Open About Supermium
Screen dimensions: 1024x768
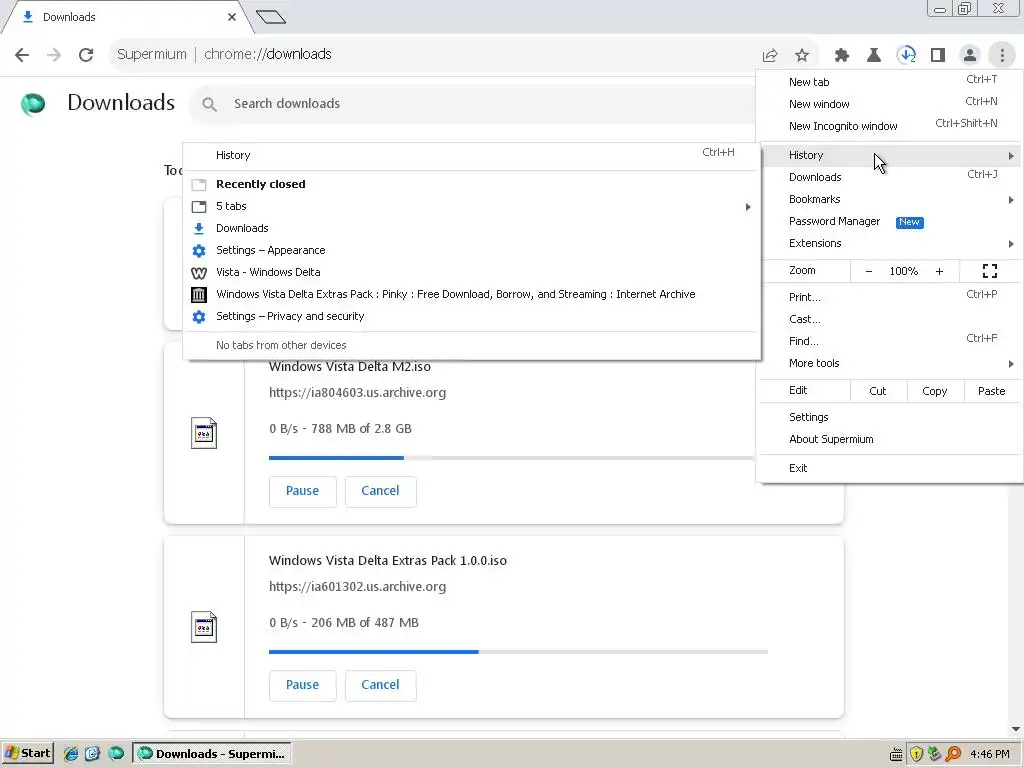coord(889,440)
